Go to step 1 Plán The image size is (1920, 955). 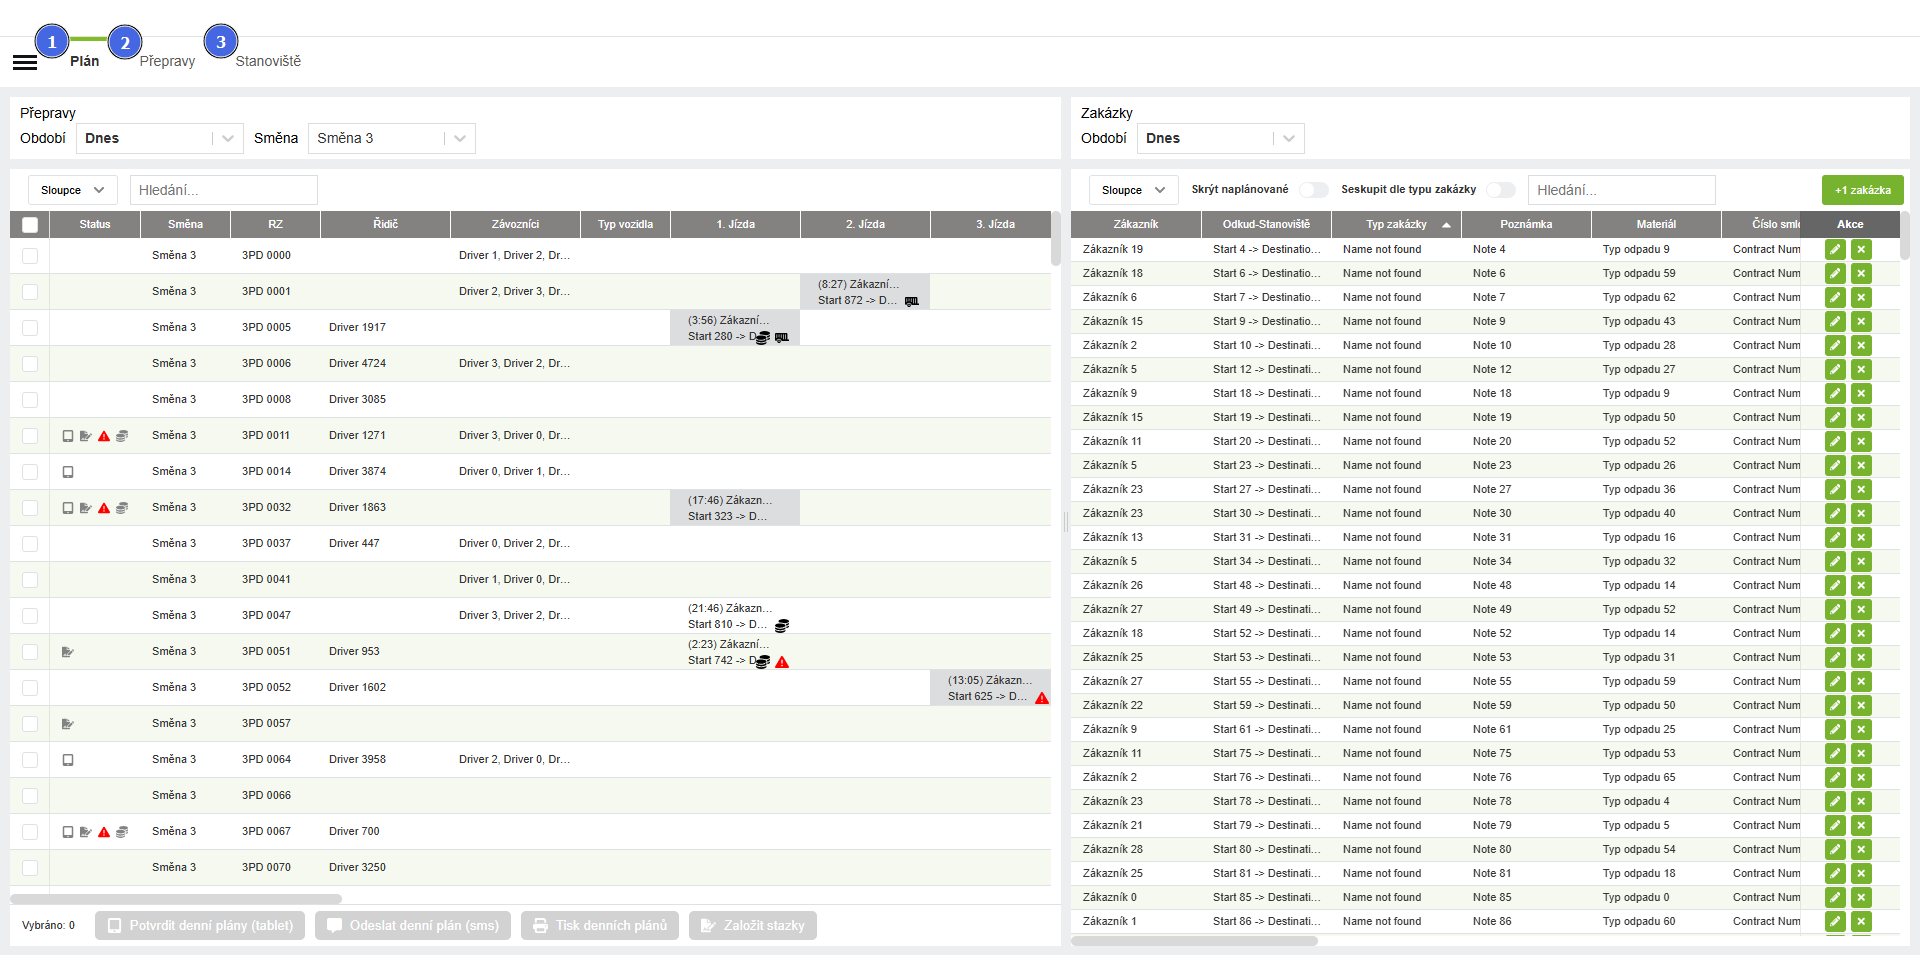coord(52,42)
